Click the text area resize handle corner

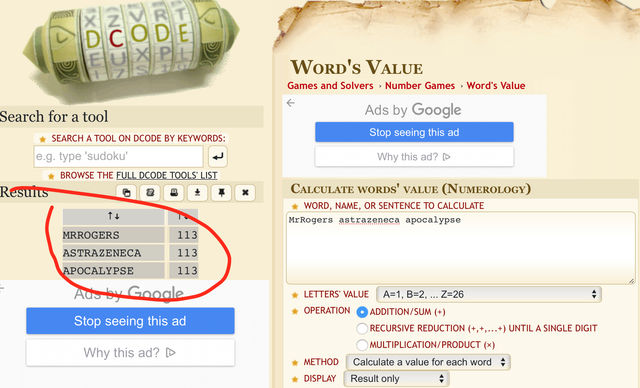pos(631,281)
